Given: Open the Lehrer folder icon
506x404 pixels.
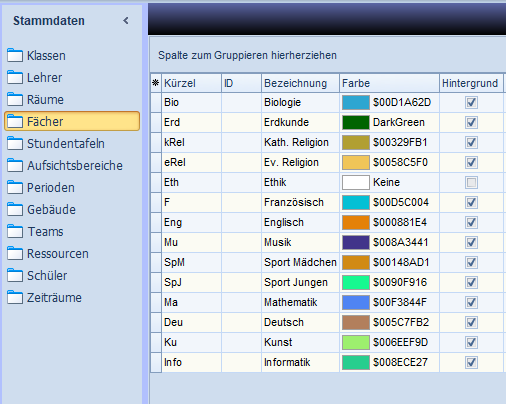Looking at the screenshot, I should (x=15, y=77).
